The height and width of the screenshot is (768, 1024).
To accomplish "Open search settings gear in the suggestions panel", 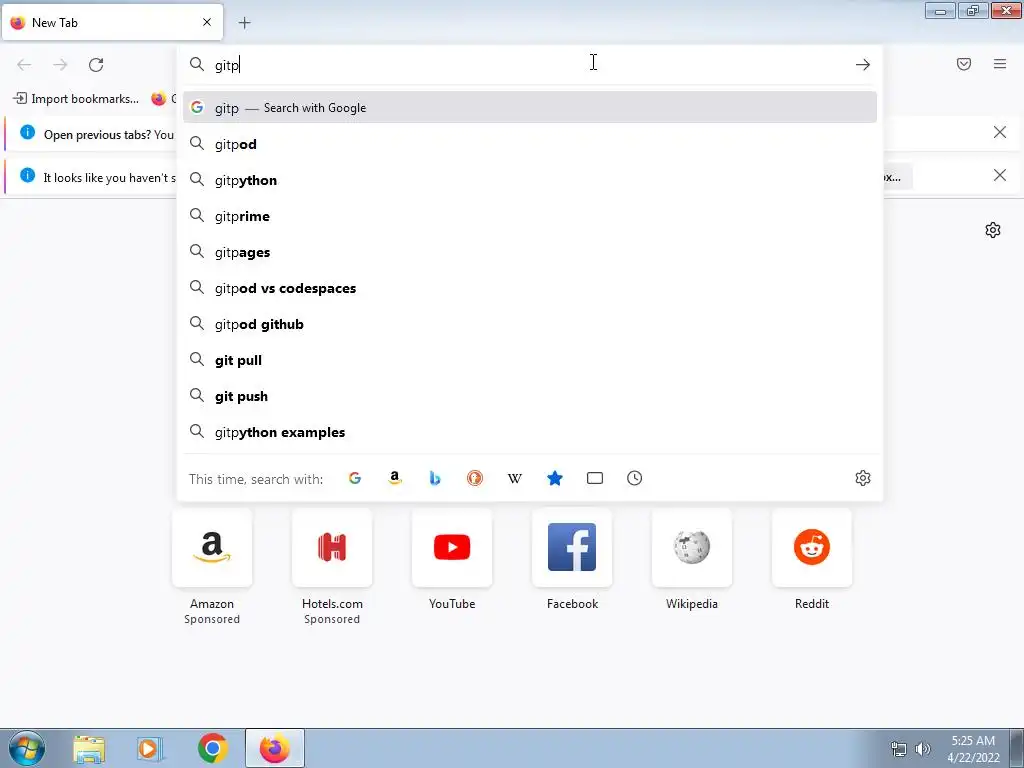I will [863, 478].
